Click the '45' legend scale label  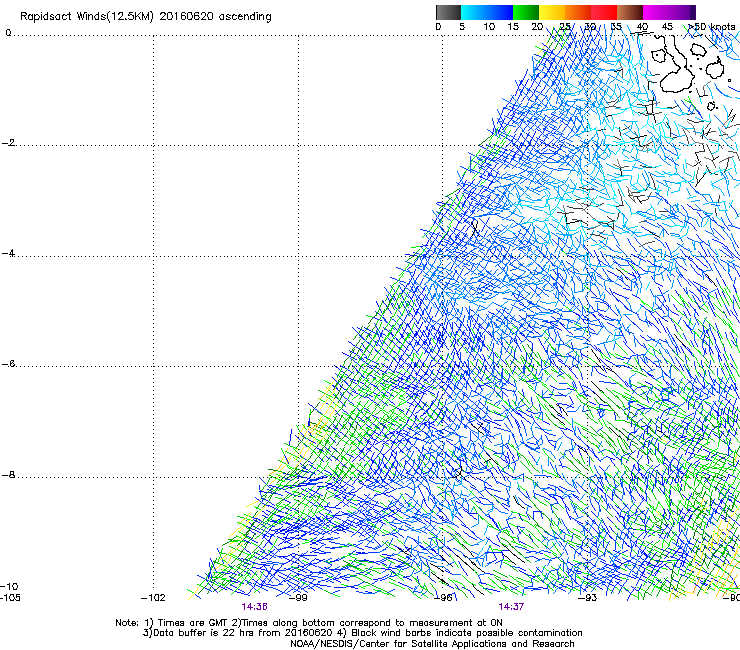pos(667,27)
